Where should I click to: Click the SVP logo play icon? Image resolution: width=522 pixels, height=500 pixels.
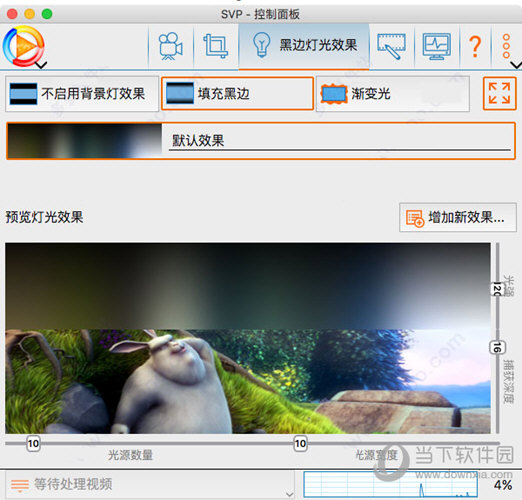pos(23,46)
